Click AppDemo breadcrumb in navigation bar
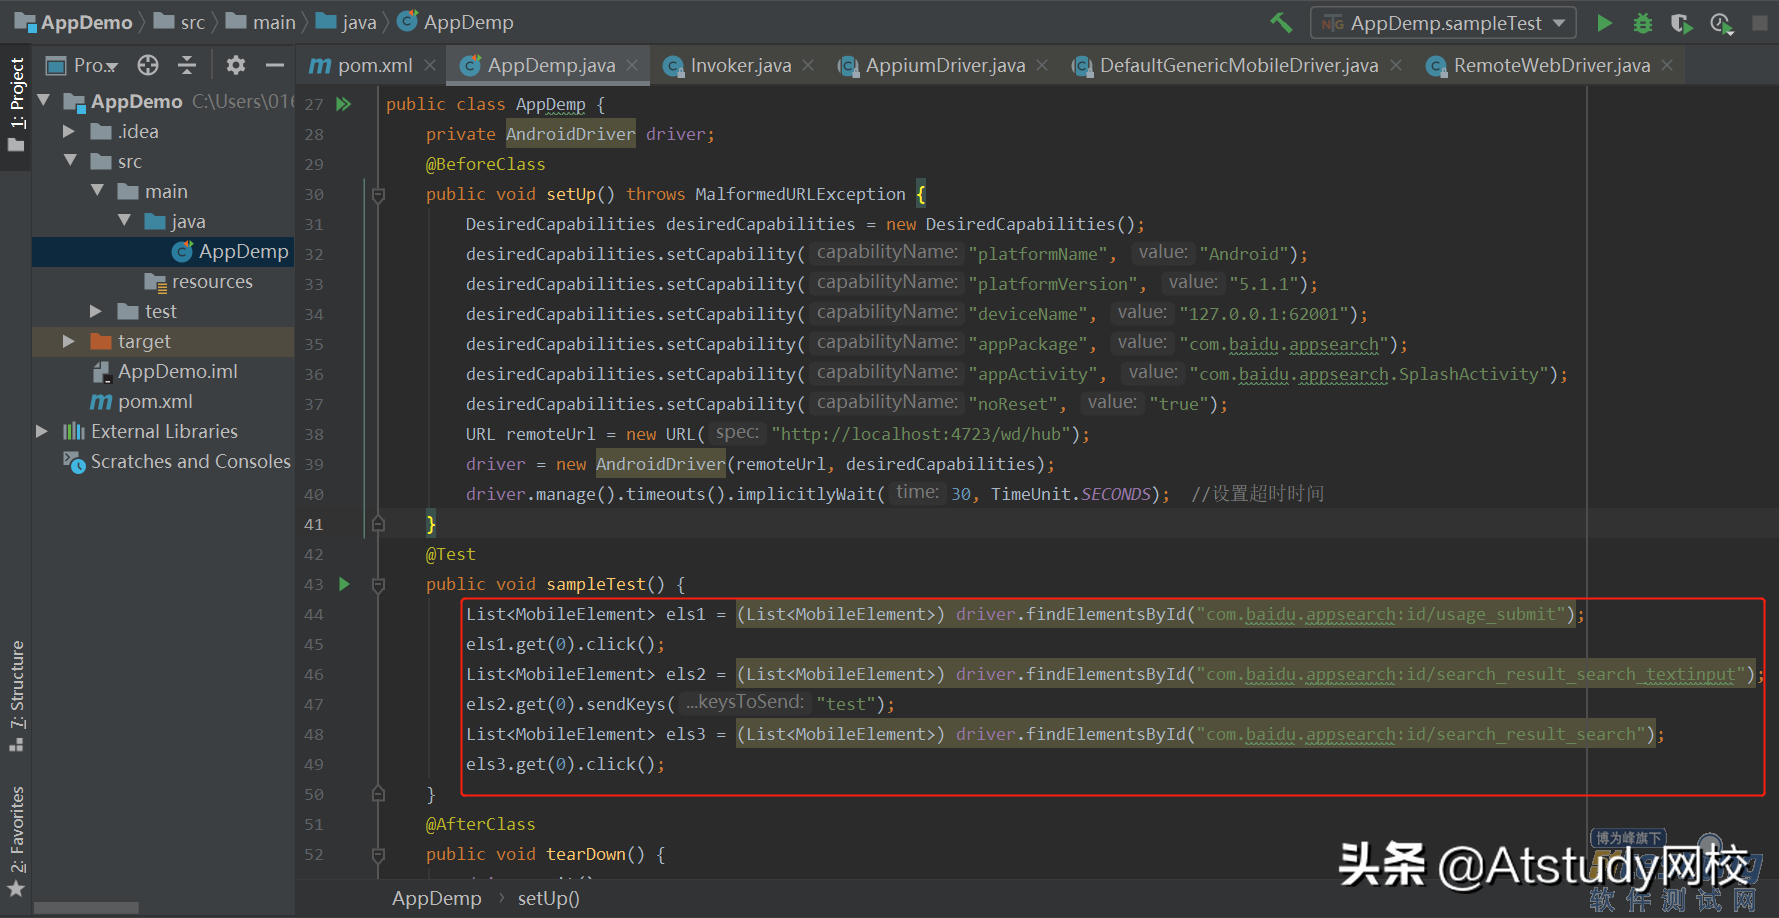Viewport: 1779px width, 918px height. 74,22
